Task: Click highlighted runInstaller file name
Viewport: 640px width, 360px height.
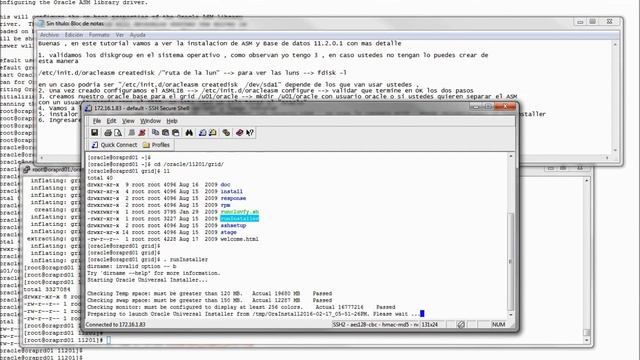Action: click(x=240, y=219)
